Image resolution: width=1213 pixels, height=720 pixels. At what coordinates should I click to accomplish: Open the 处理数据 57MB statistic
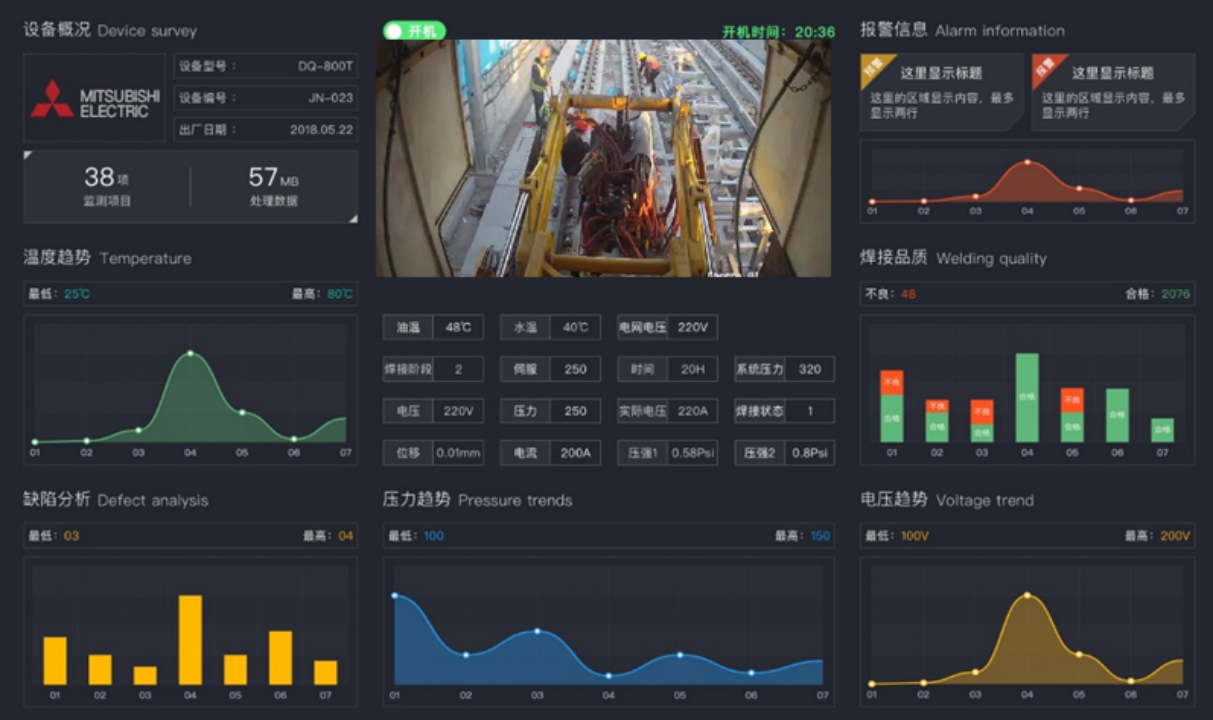[x=273, y=186]
